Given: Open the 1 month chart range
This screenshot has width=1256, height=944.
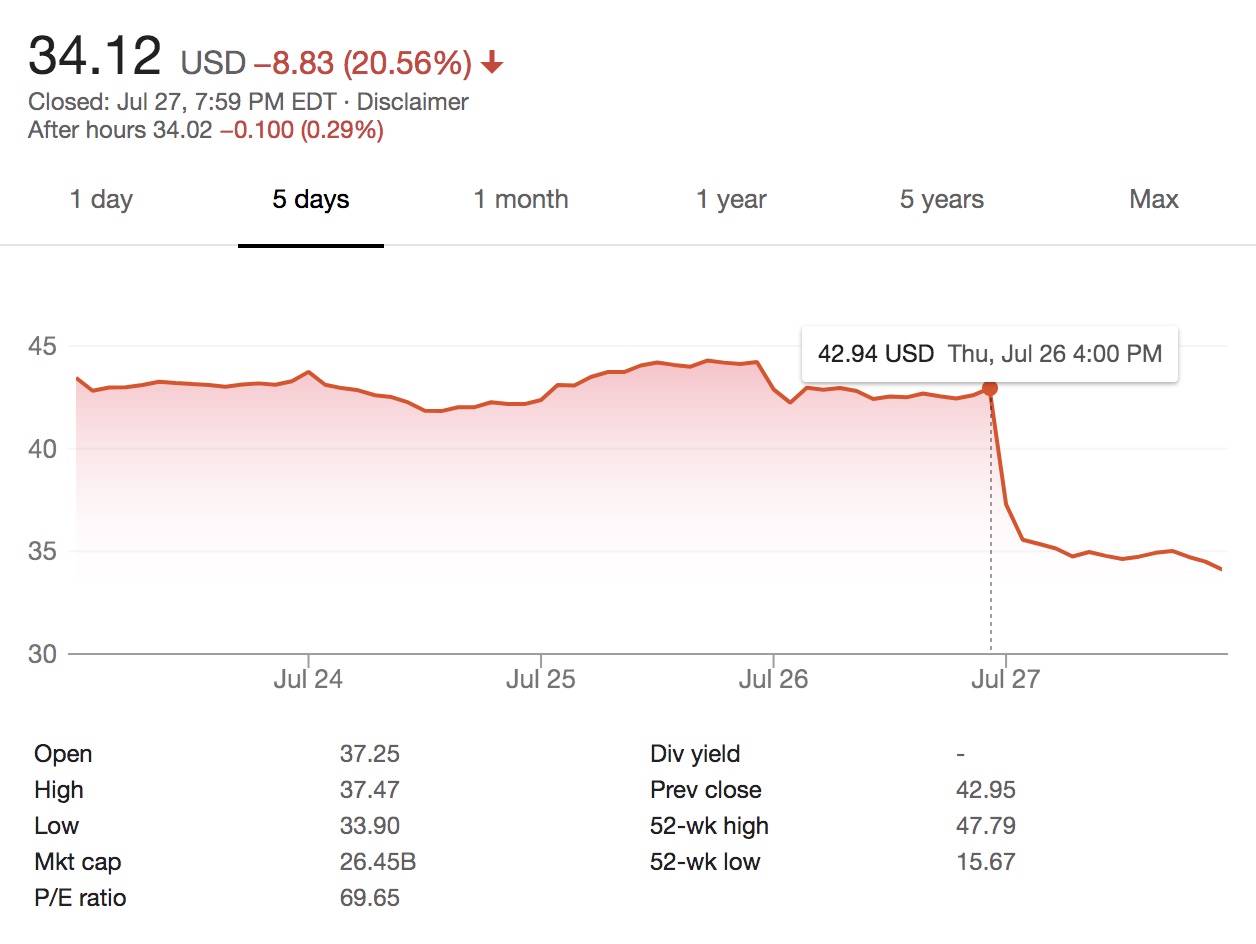Looking at the screenshot, I should tap(521, 199).
